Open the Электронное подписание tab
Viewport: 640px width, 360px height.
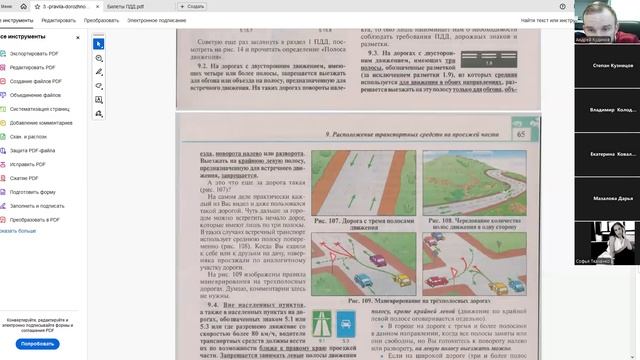(157, 20)
